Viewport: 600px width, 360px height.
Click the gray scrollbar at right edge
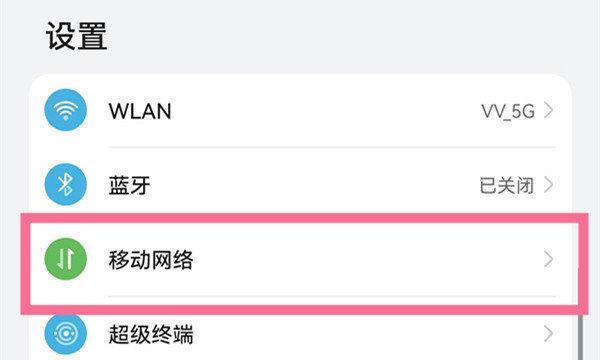(x=580, y=337)
